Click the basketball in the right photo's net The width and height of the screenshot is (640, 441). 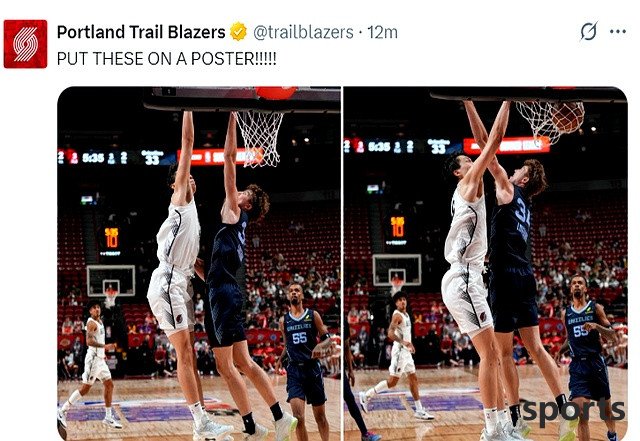(x=568, y=117)
